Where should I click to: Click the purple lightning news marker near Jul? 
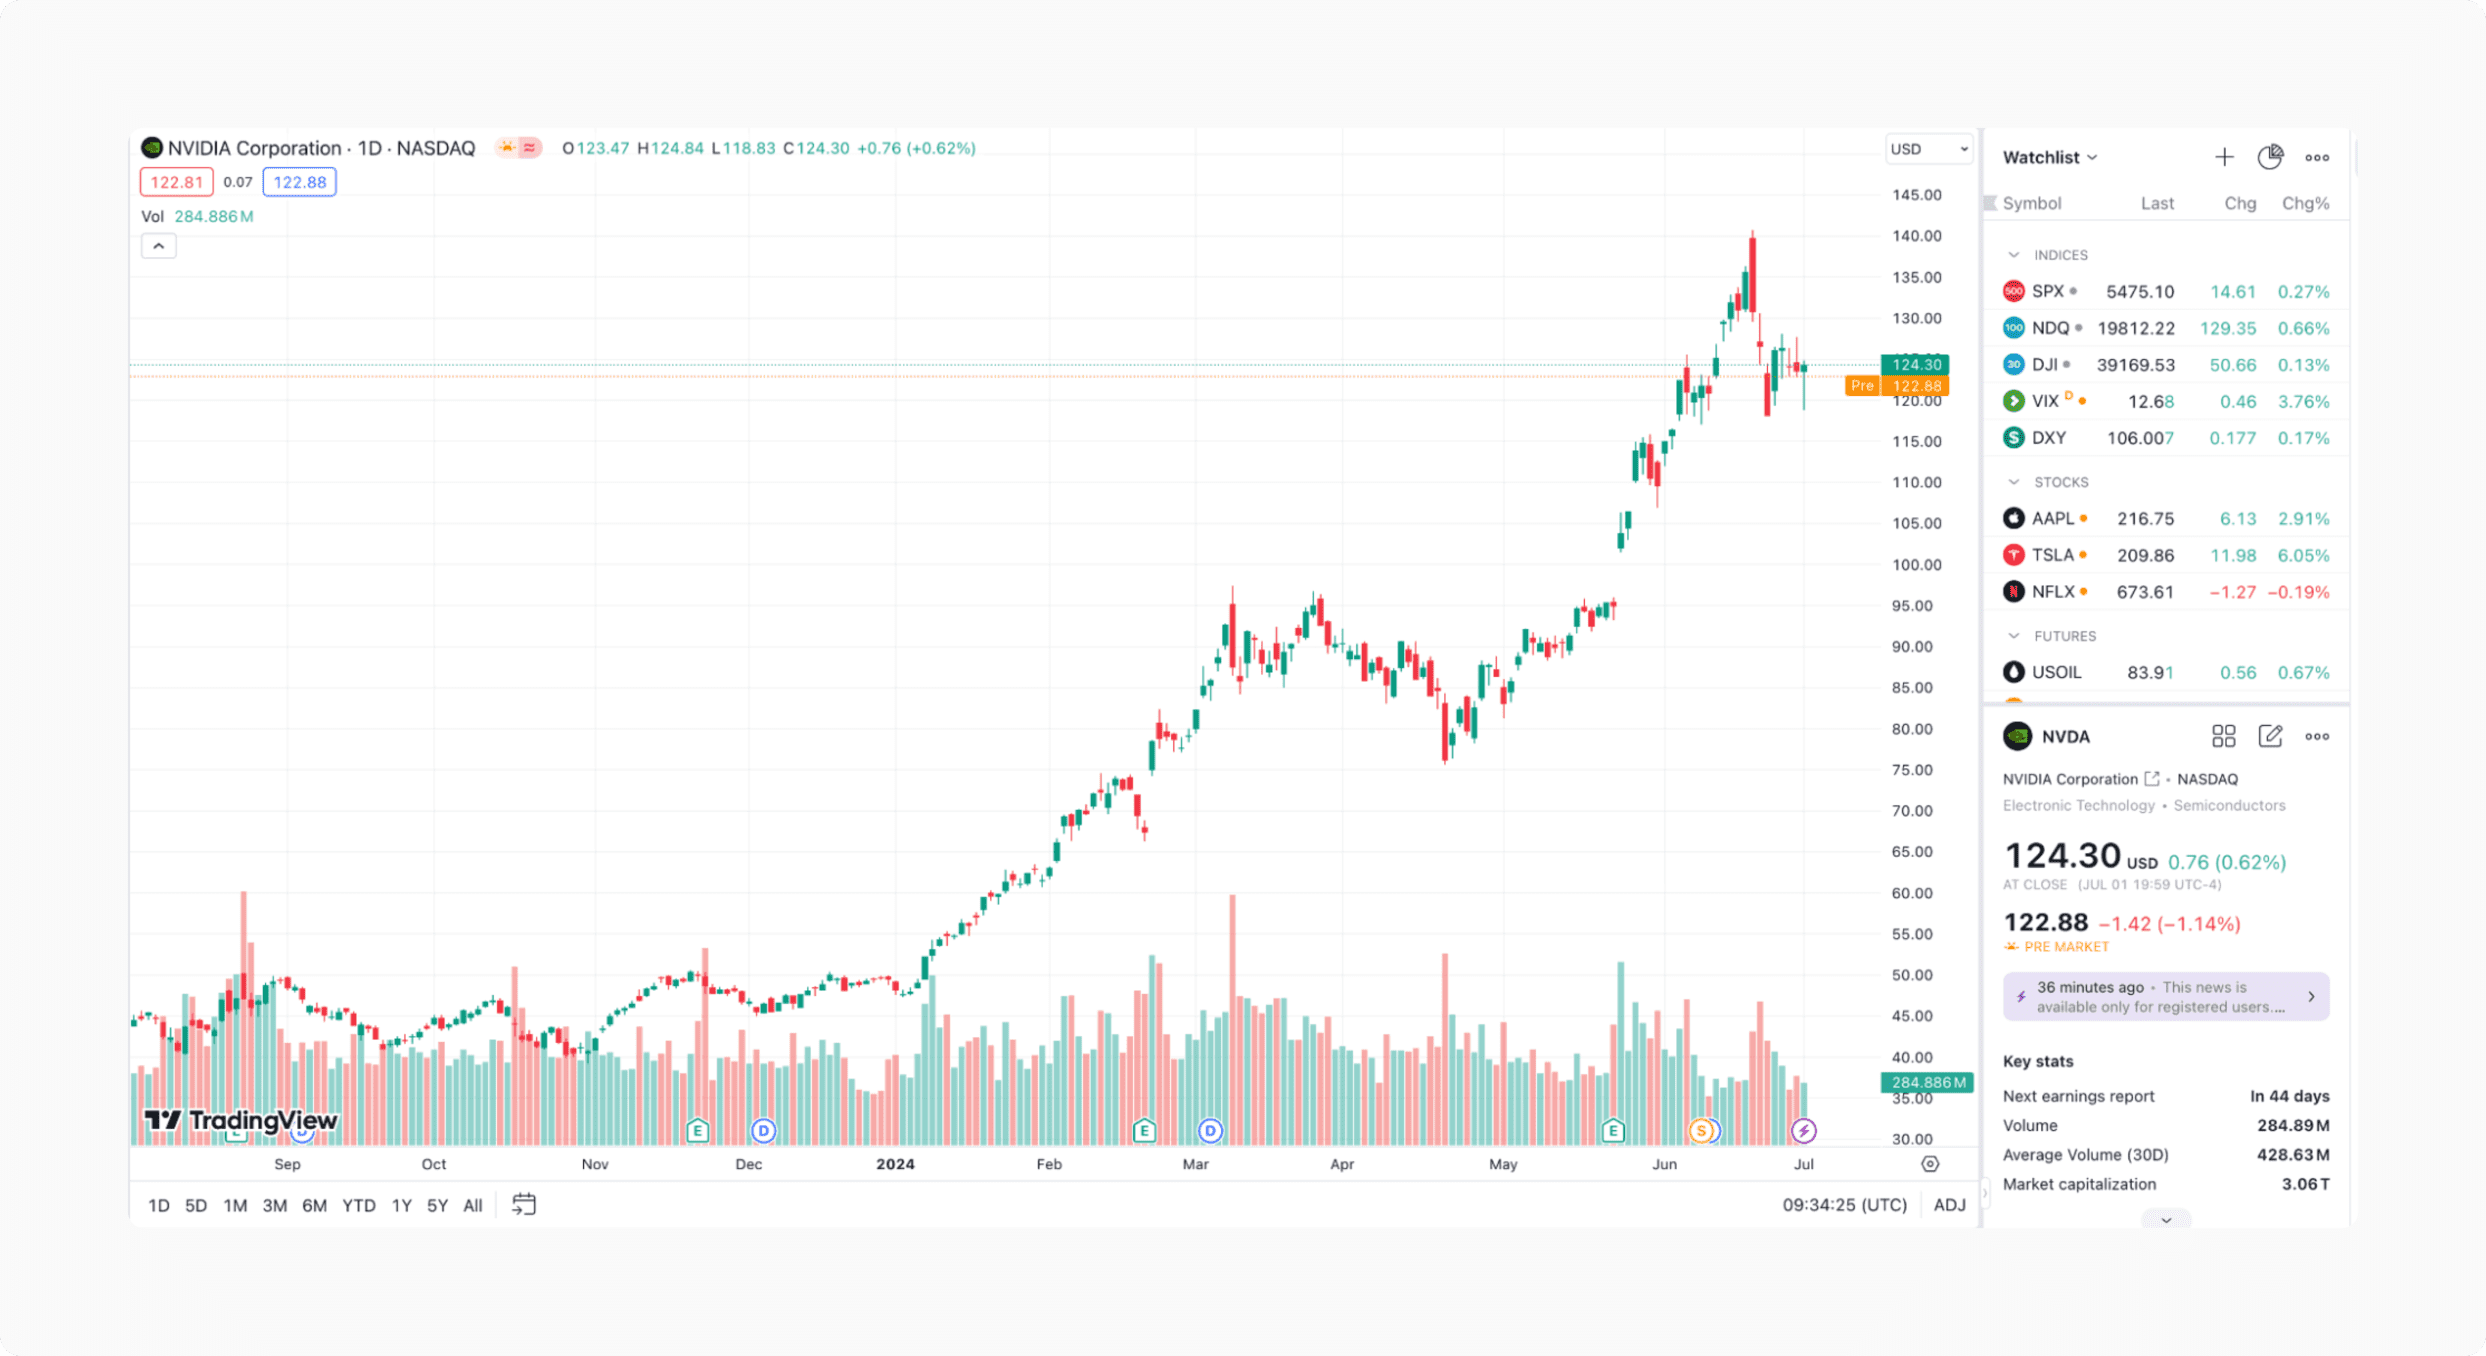(x=1803, y=1130)
